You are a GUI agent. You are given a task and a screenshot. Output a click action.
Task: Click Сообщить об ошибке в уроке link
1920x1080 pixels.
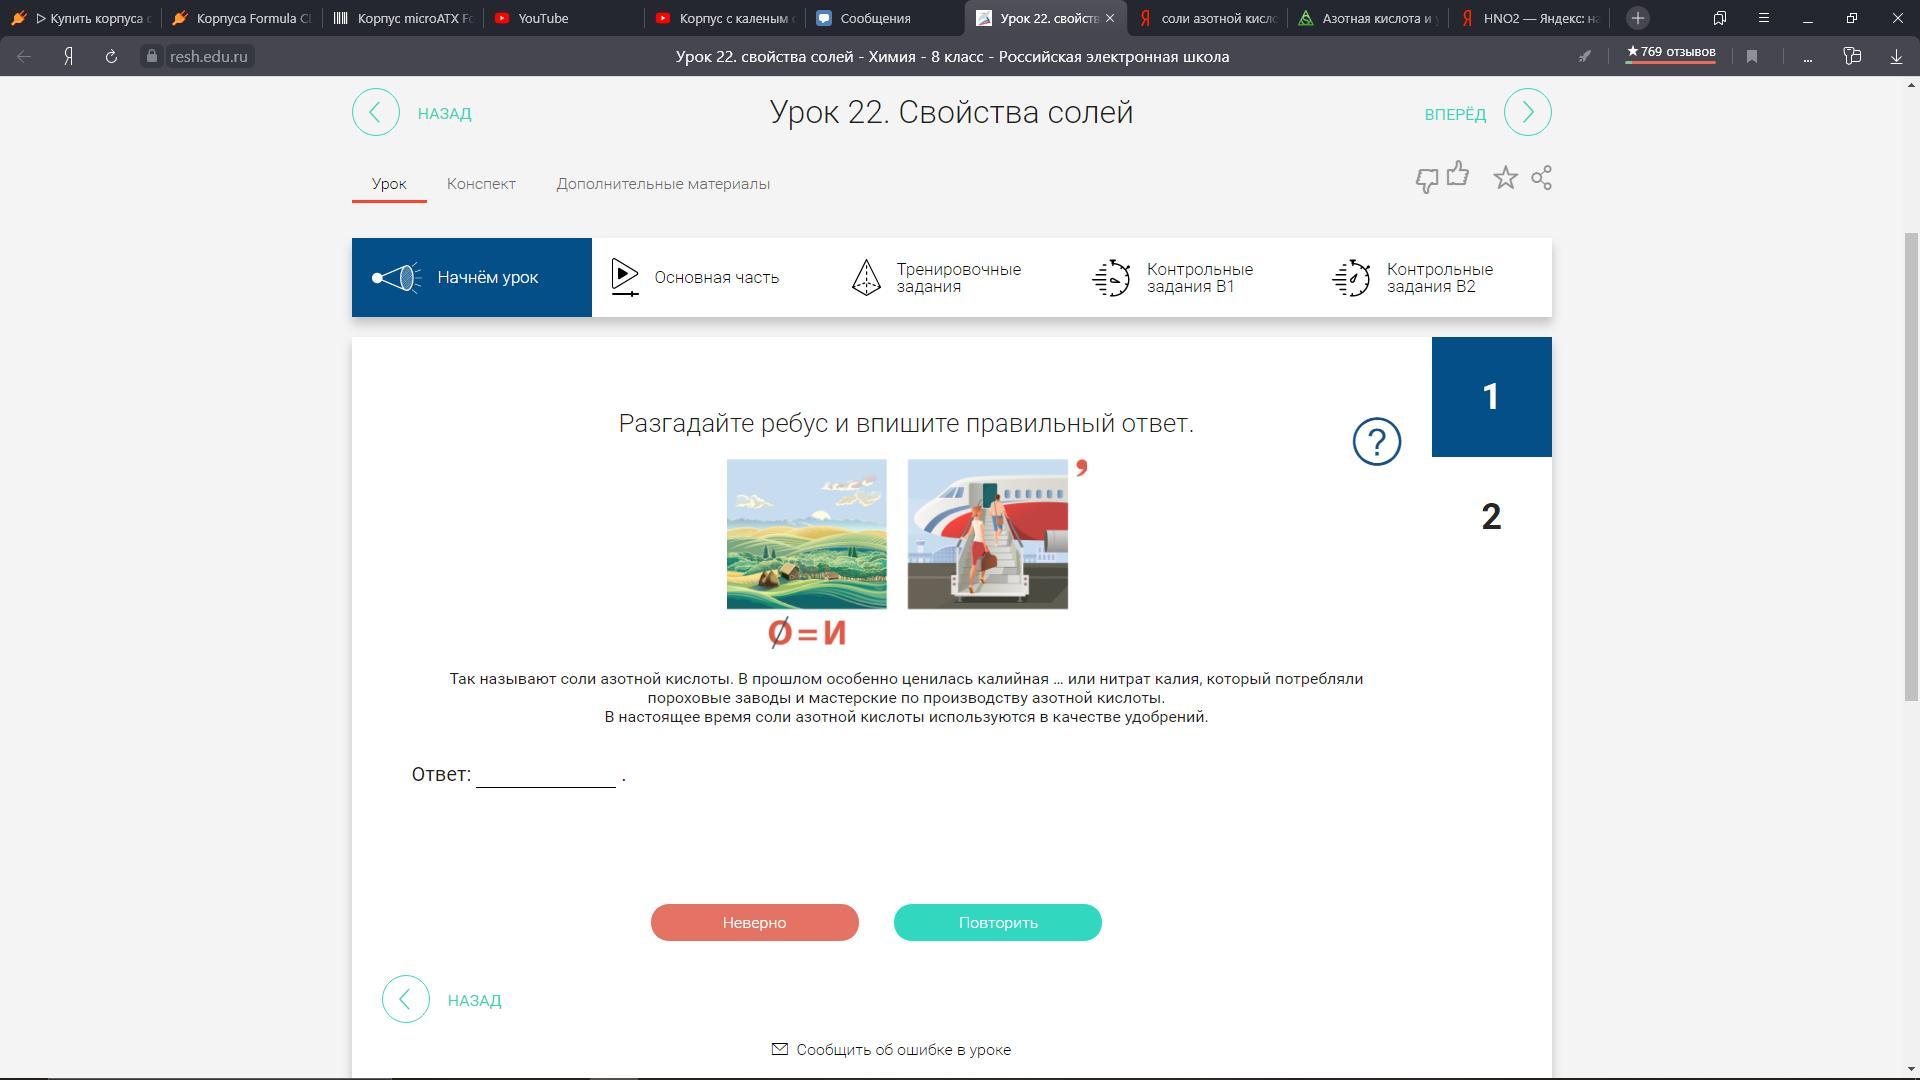902,1050
